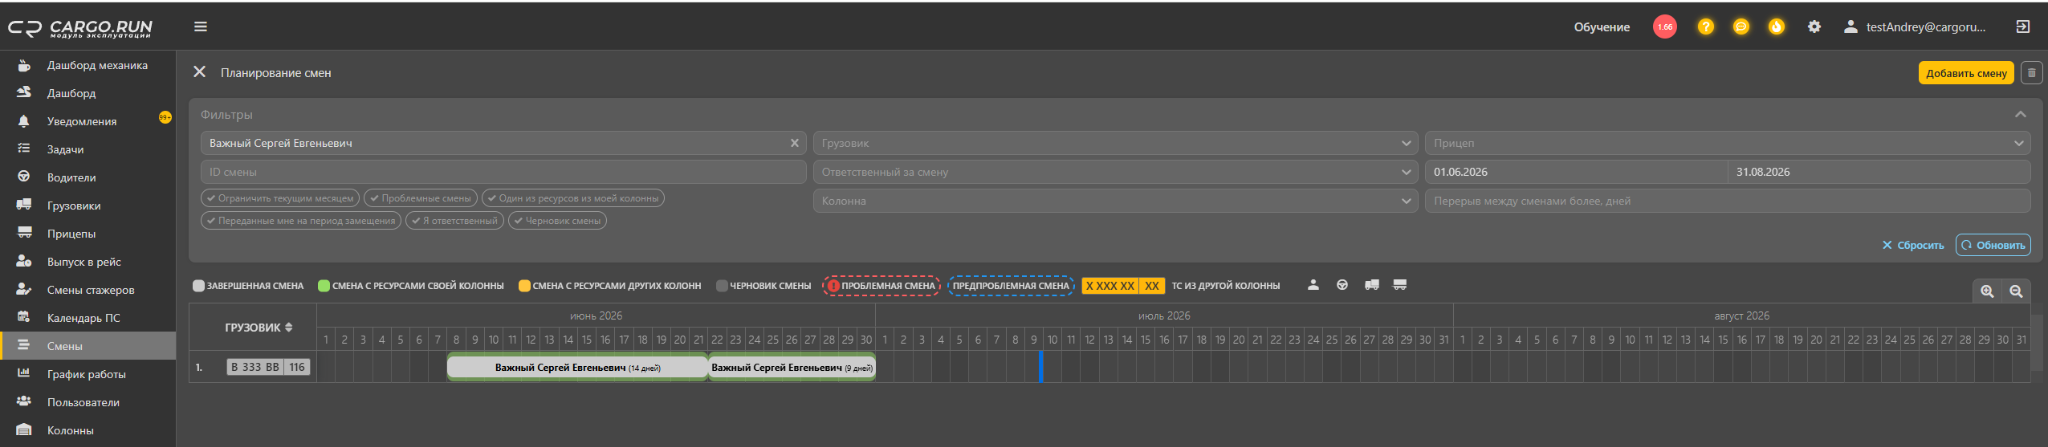Enable the Черновик смены filter chip
The image size is (2048, 447).
point(557,221)
